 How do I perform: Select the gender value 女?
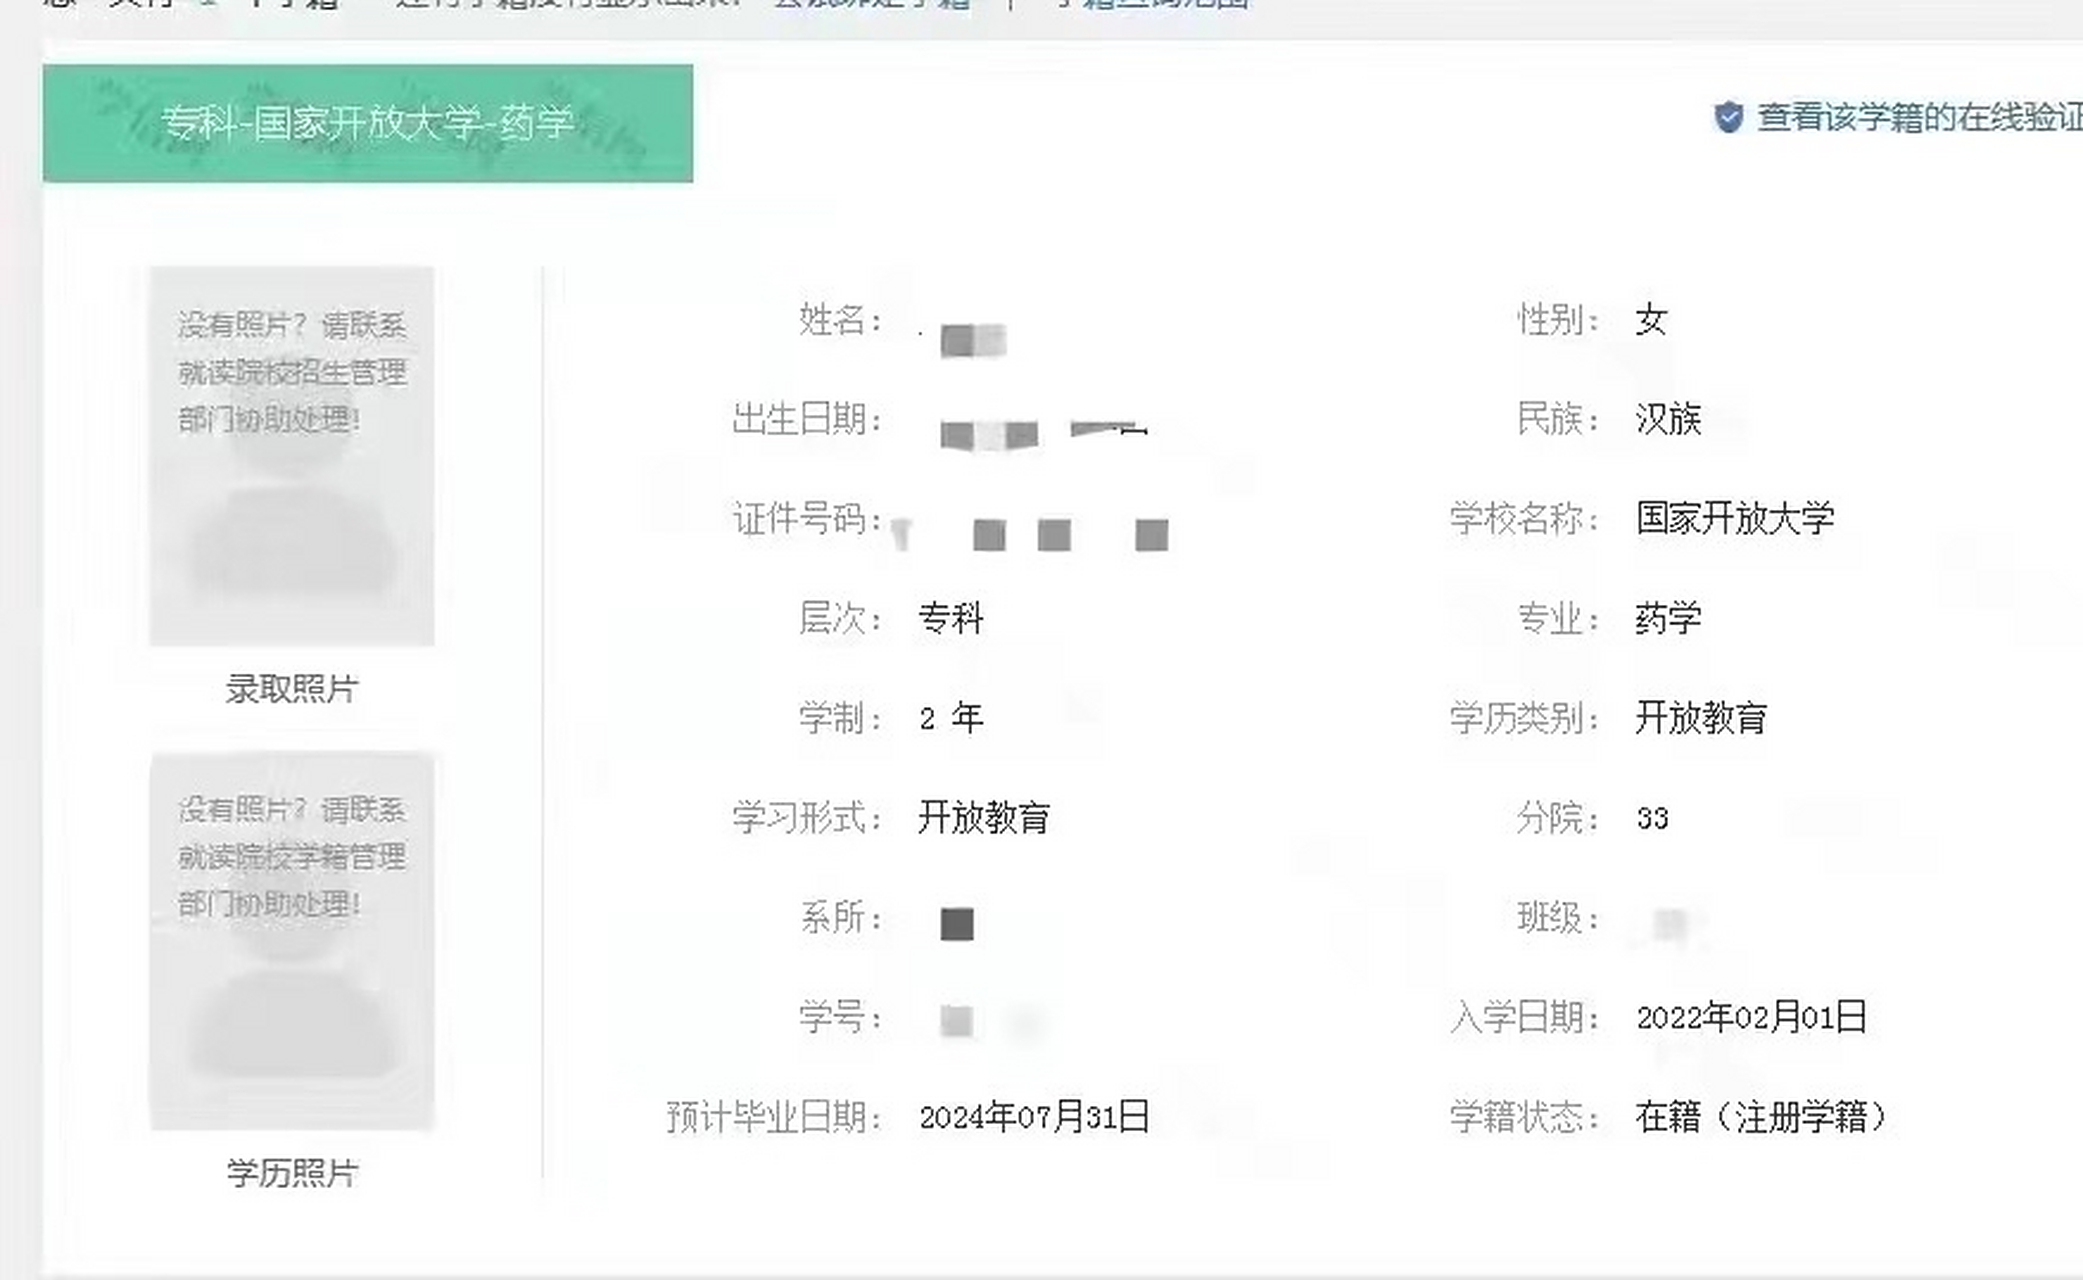1651,320
